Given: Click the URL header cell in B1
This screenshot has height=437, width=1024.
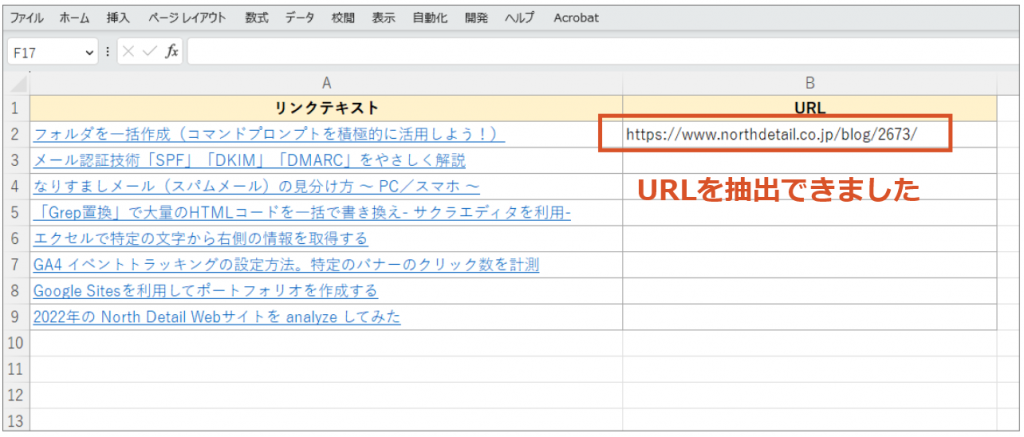Looking at the screenshot, I should [x=810, y=108].
